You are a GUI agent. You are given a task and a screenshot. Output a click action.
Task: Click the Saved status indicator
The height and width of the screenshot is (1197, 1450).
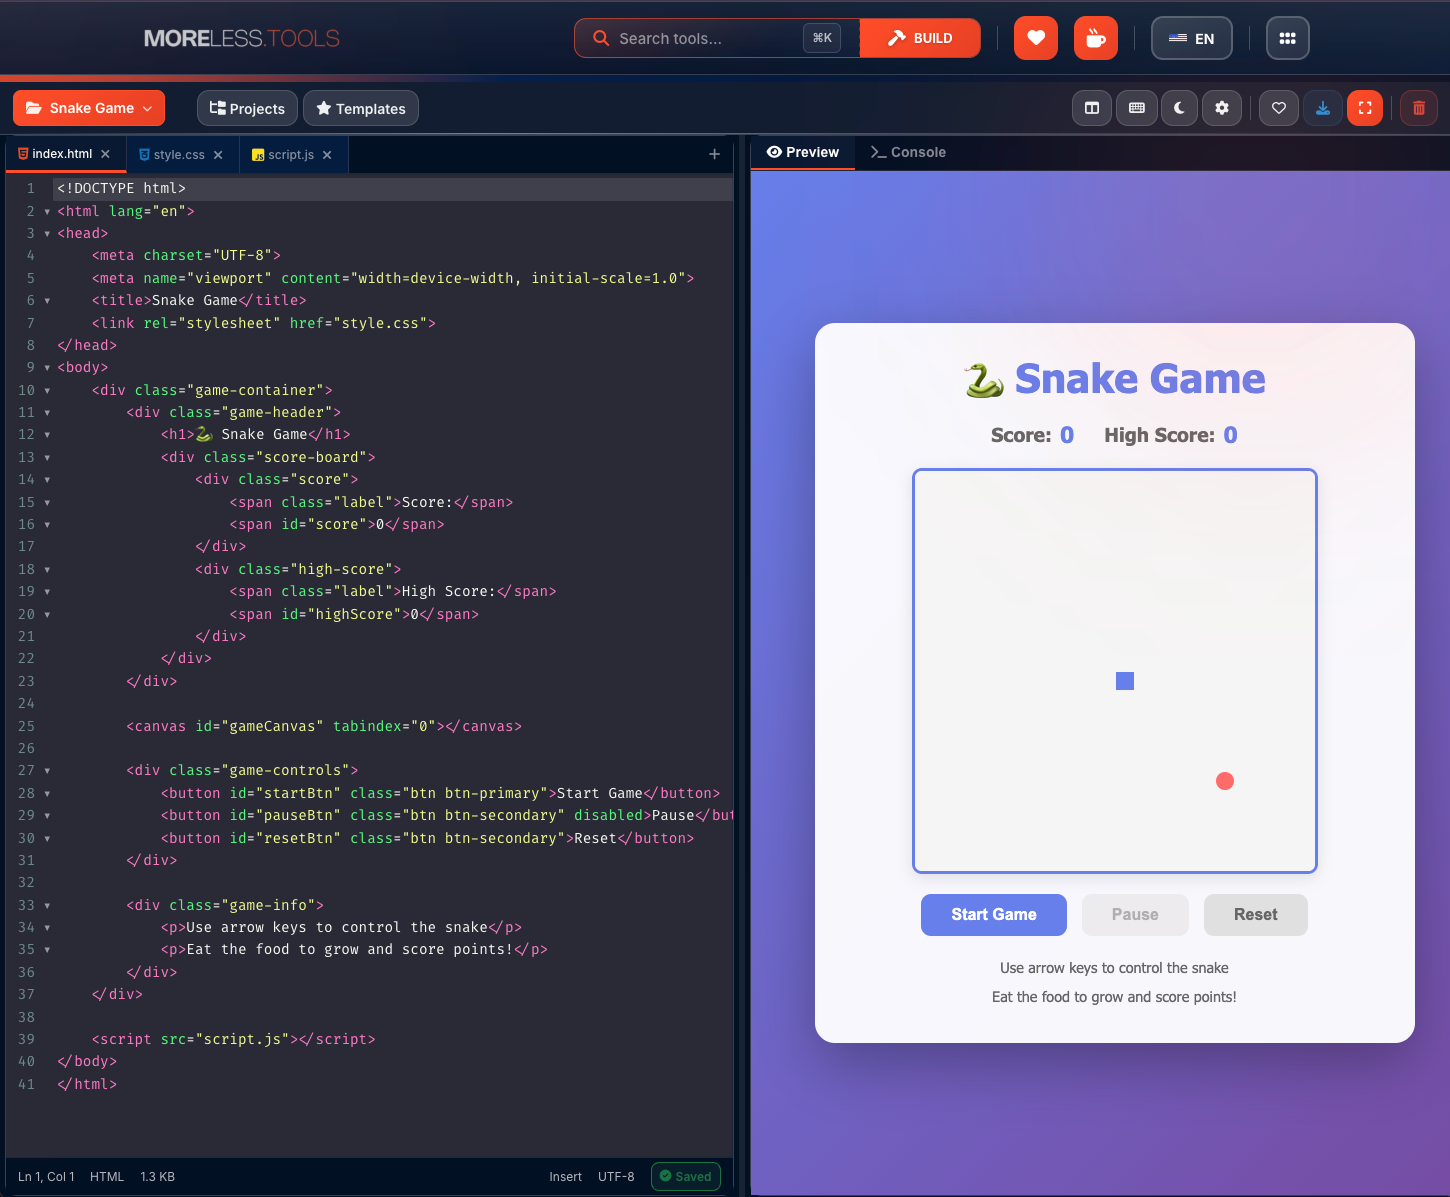tap(686, 1176)
